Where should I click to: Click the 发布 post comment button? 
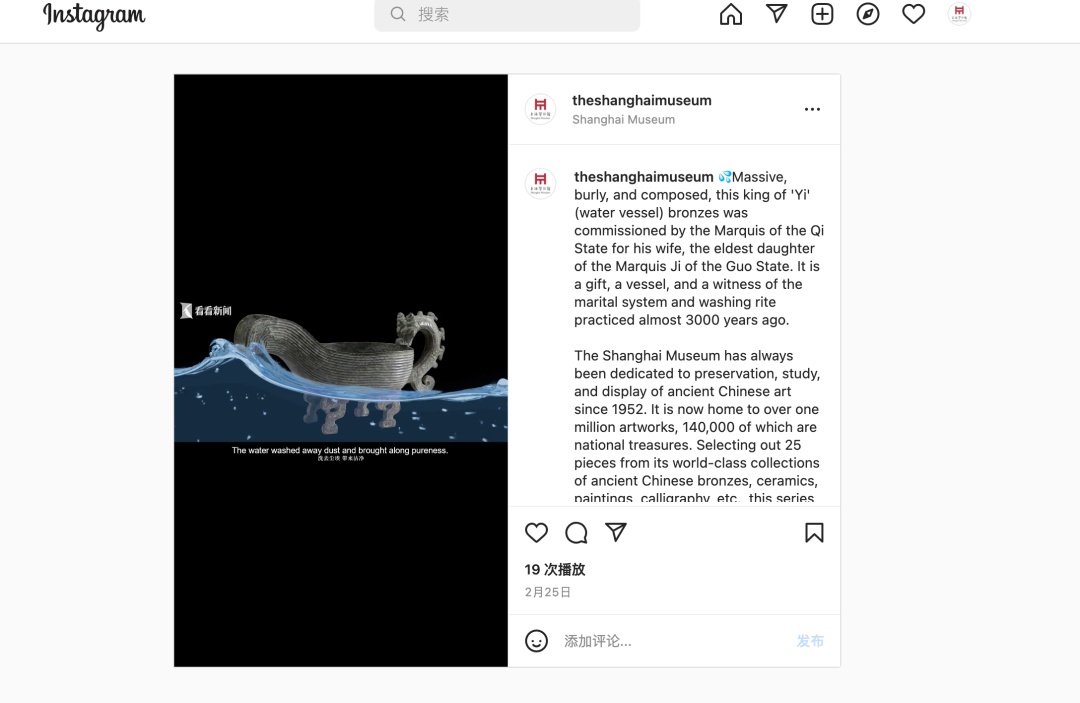810,641
